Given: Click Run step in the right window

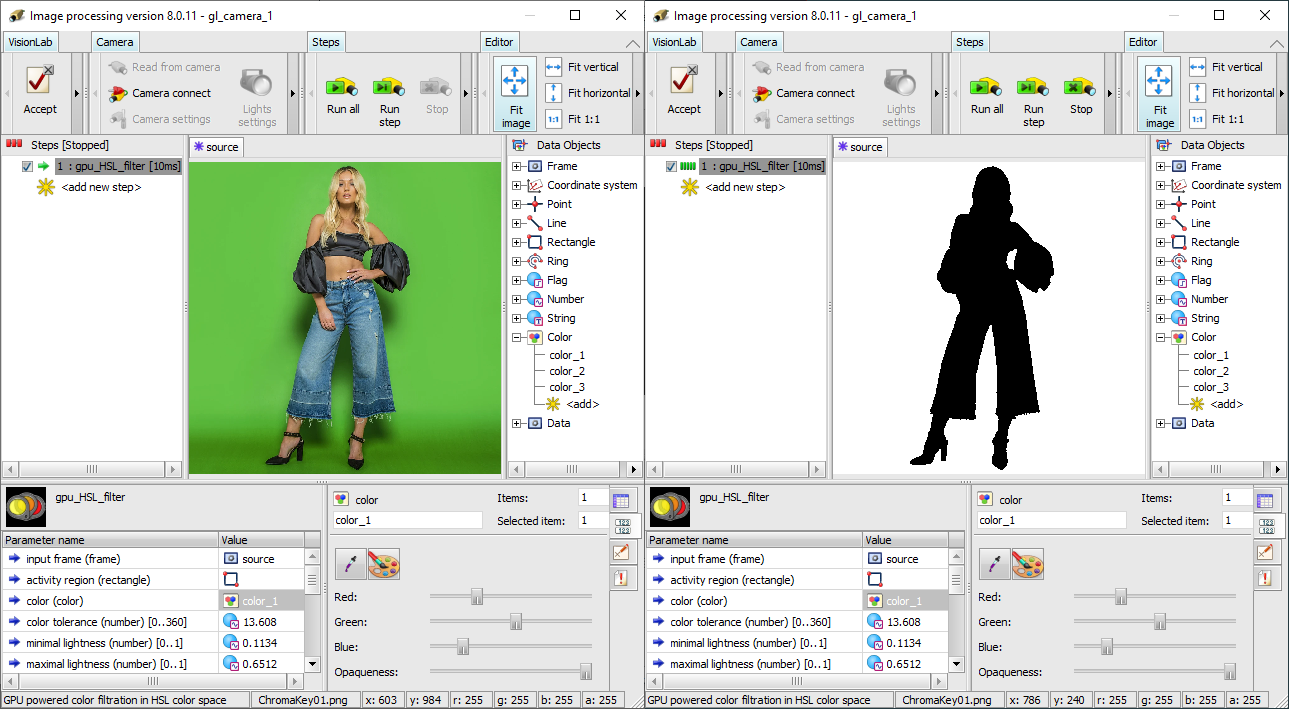Looking at the screenshot, I should (1033, 94).
